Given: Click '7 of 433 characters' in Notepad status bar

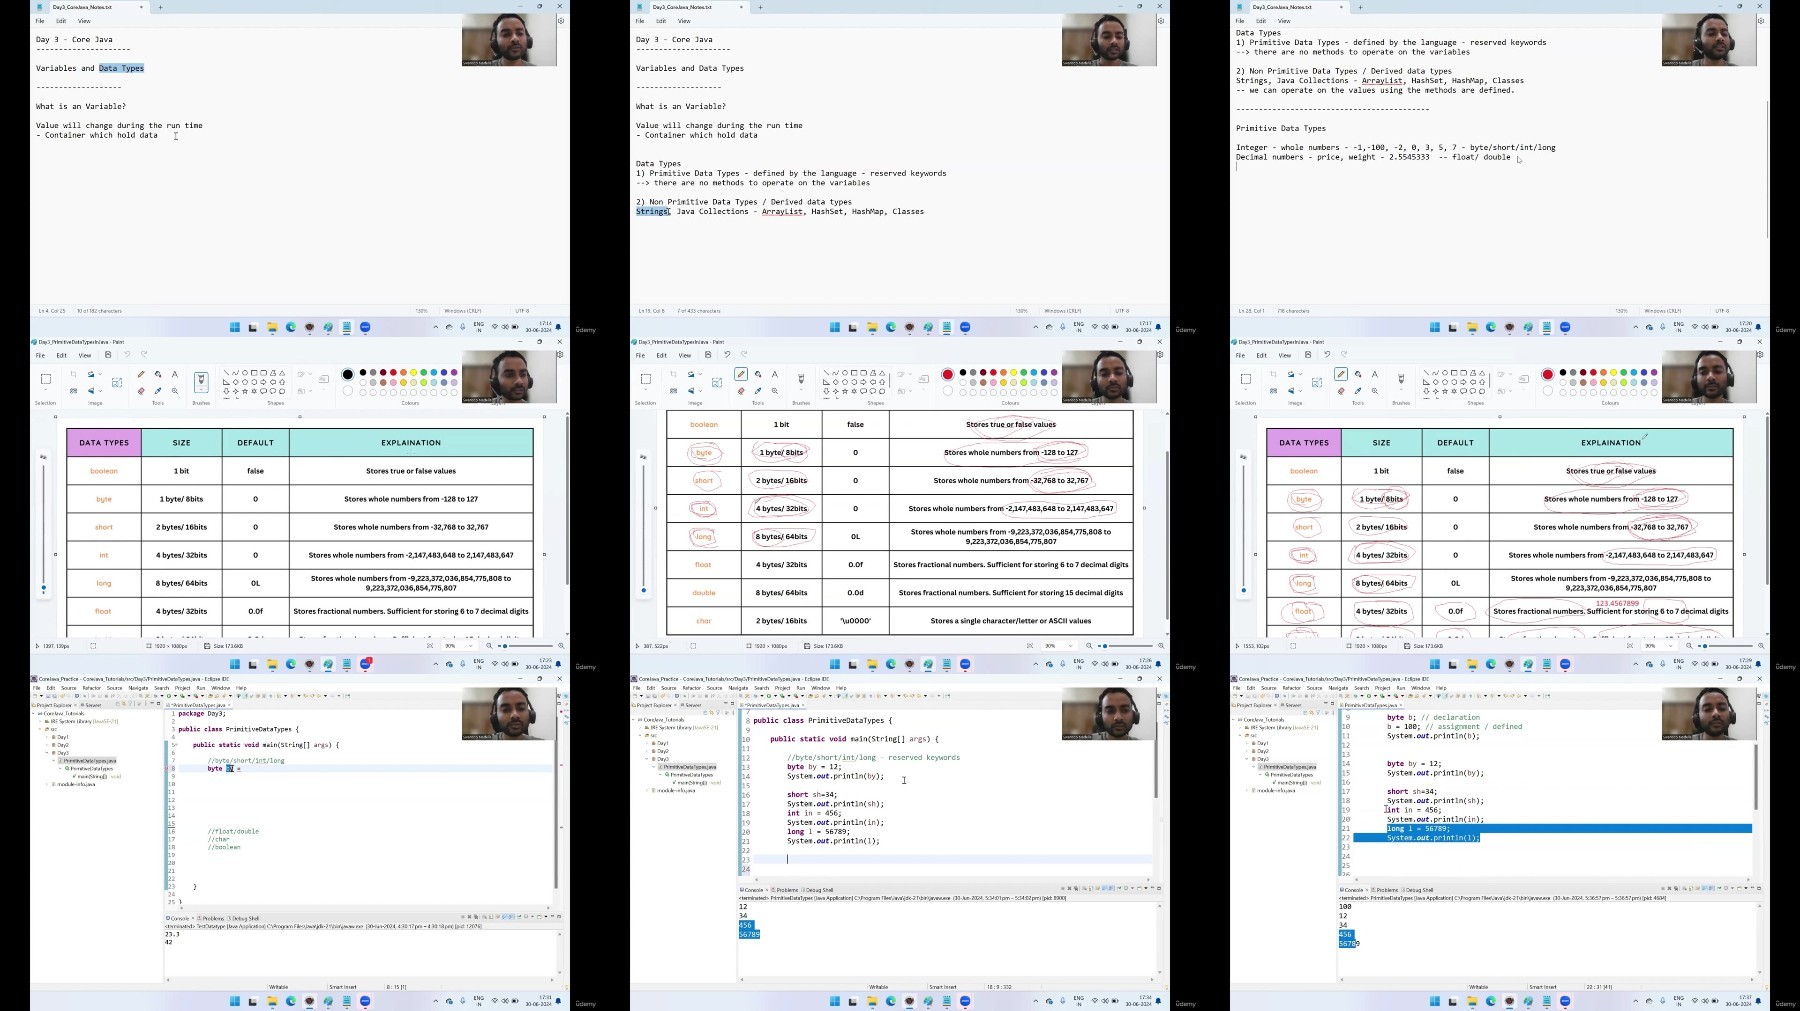Looking at the screenshot, I should click(x=699, y=311).
